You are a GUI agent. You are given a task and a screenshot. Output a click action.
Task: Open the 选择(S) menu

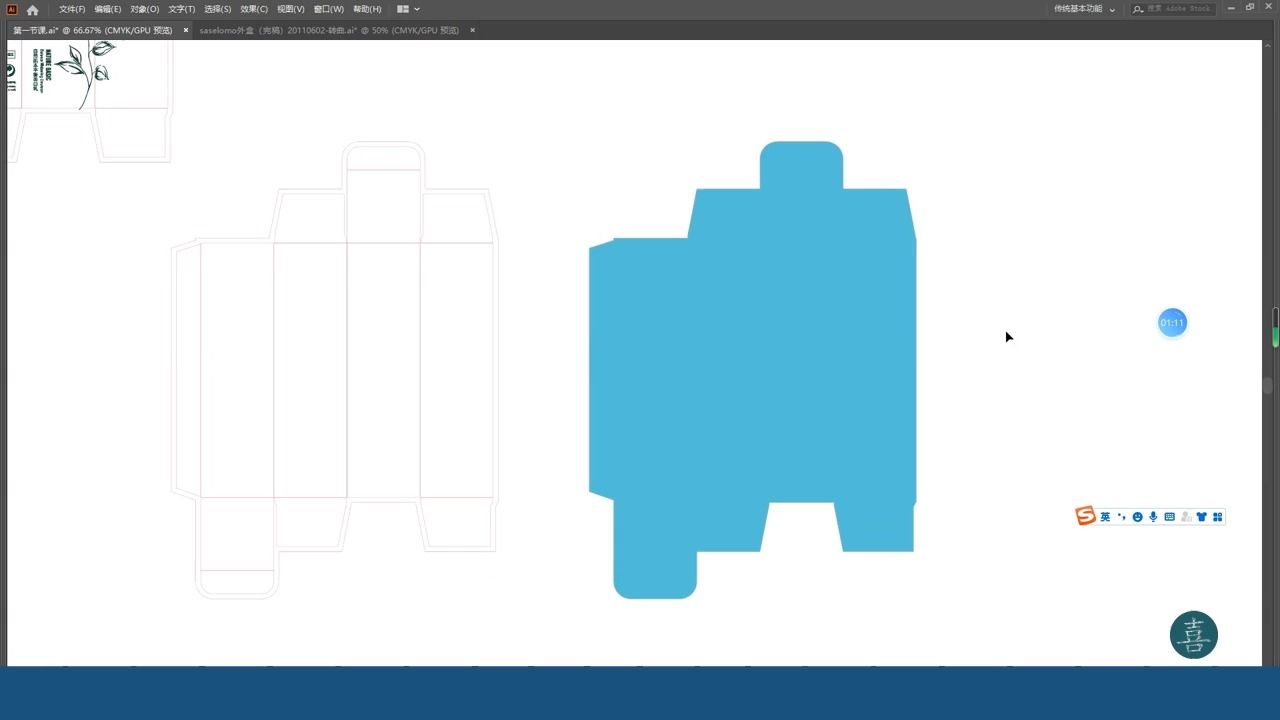(218, 9)
